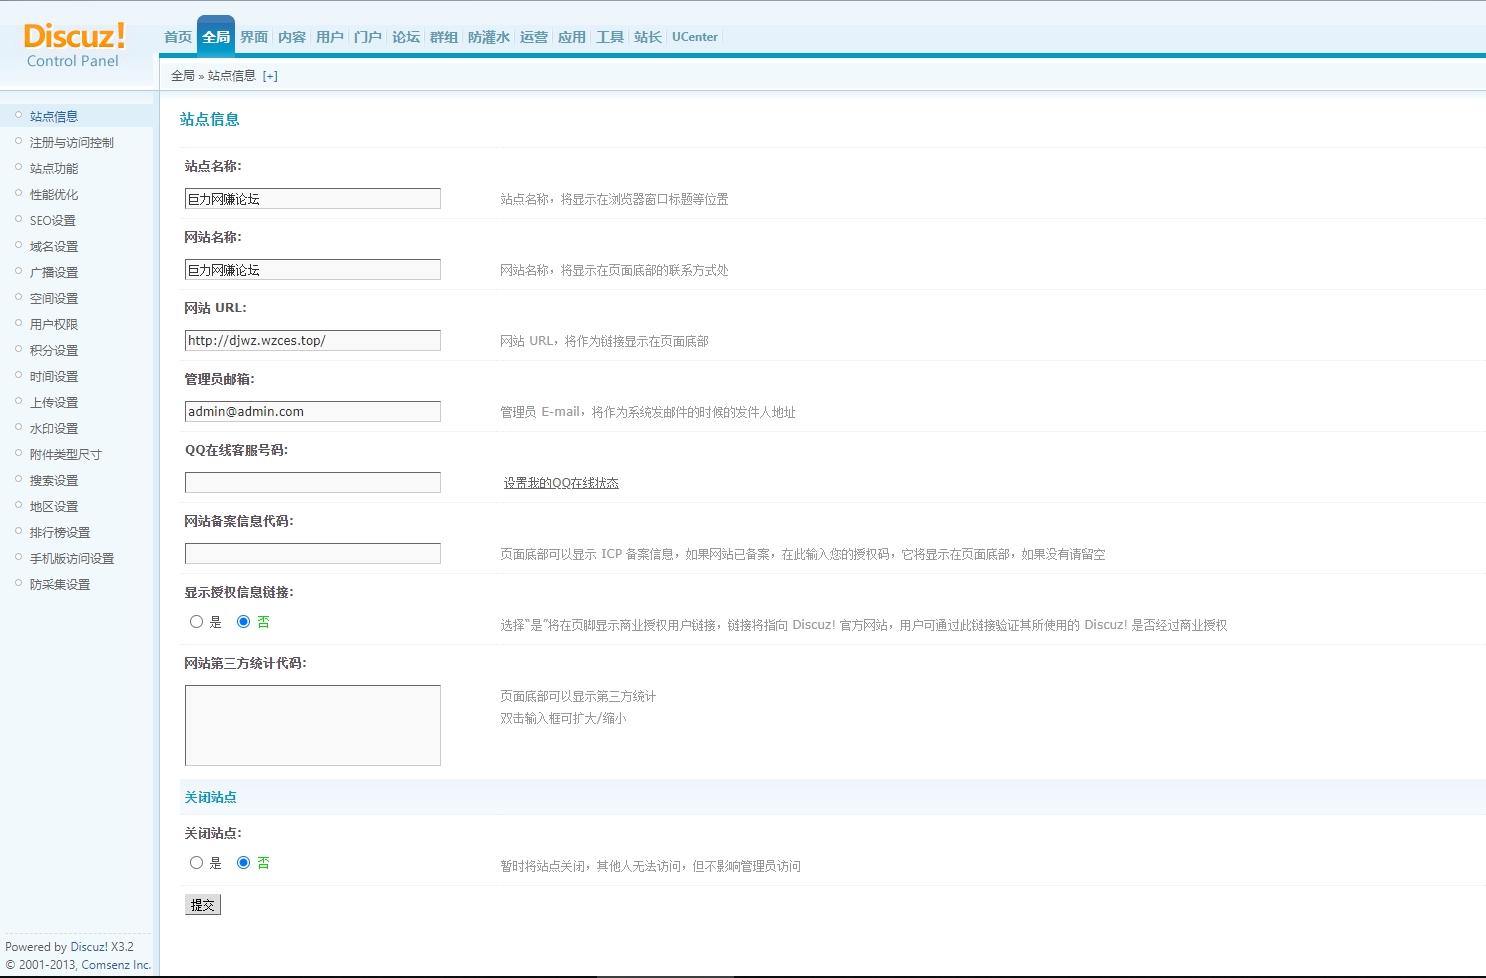Focus the 网站第三方统计代码 text area
Screen dimensions: 1486x978
click(x=312, y=725)
